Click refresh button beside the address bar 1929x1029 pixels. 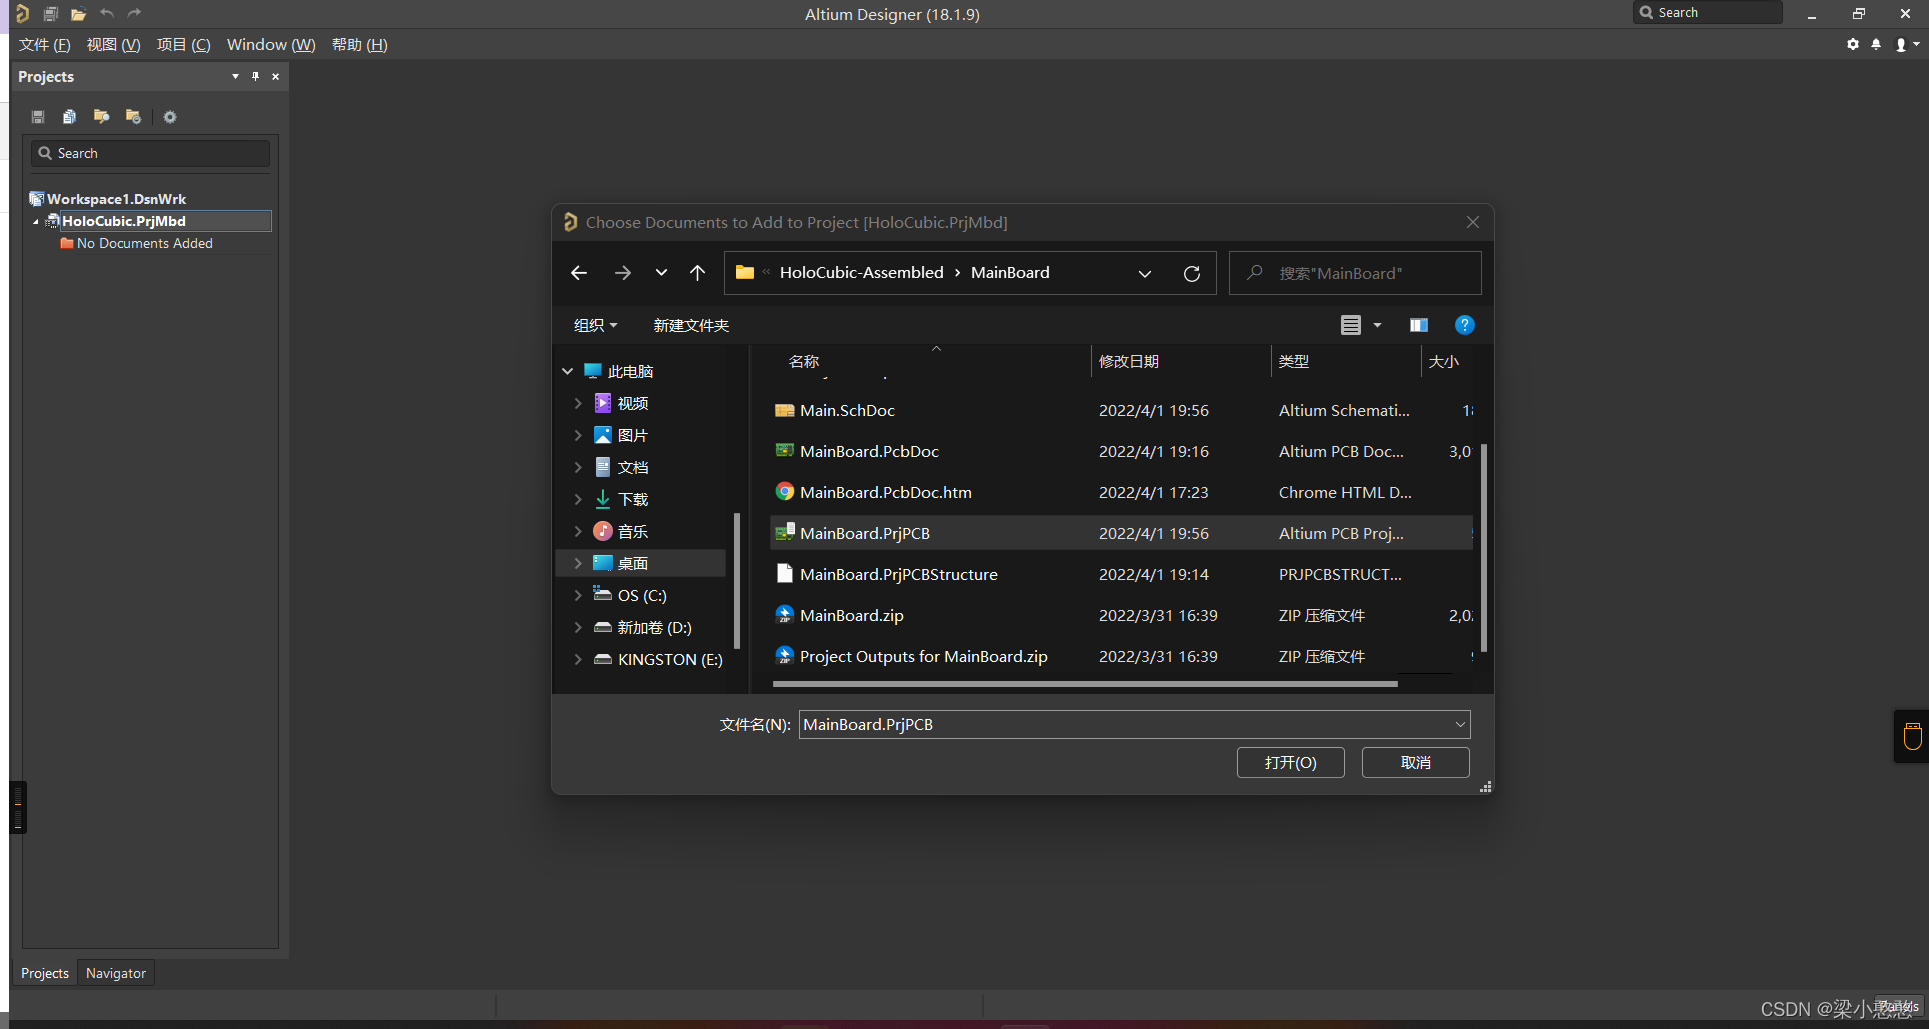click(x=1191, y=273)
